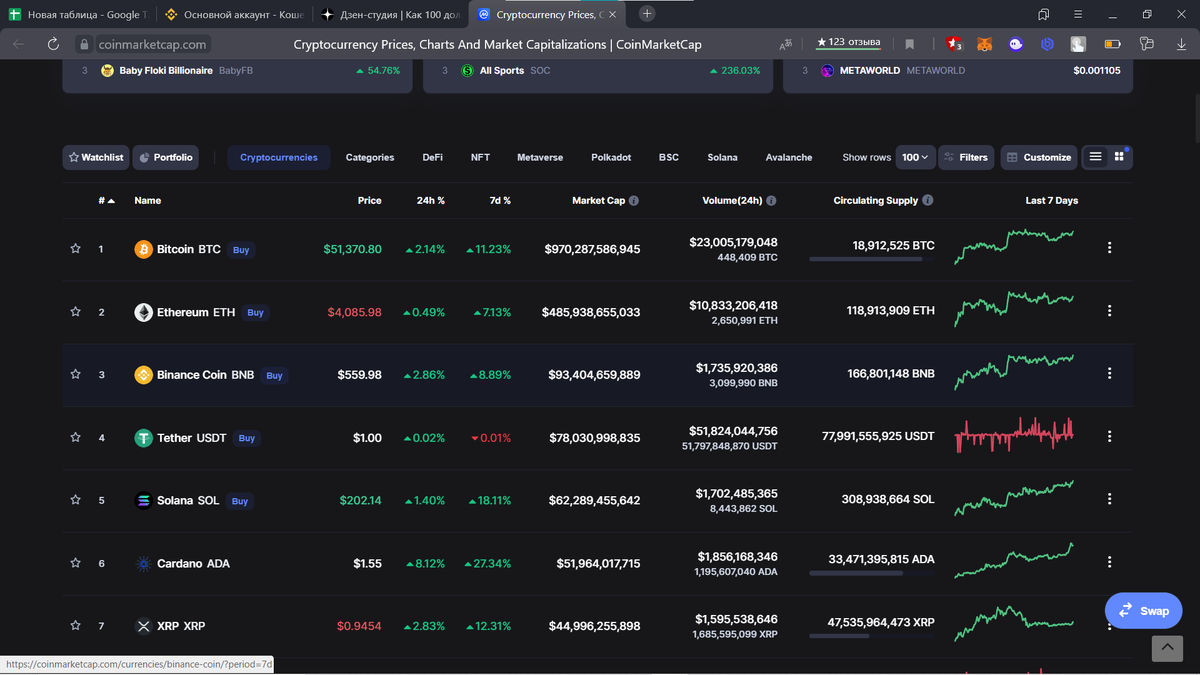The image size is (1200, 675).
Task: Click scroll-to-top arrow button
Action: (1167, 648)
